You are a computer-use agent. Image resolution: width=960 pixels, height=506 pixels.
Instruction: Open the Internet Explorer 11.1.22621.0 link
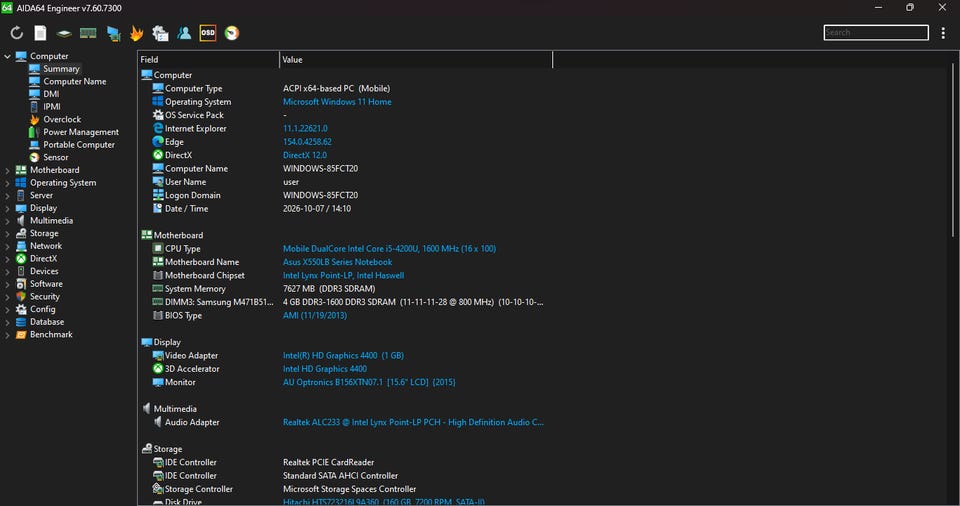tap(305, 129)
